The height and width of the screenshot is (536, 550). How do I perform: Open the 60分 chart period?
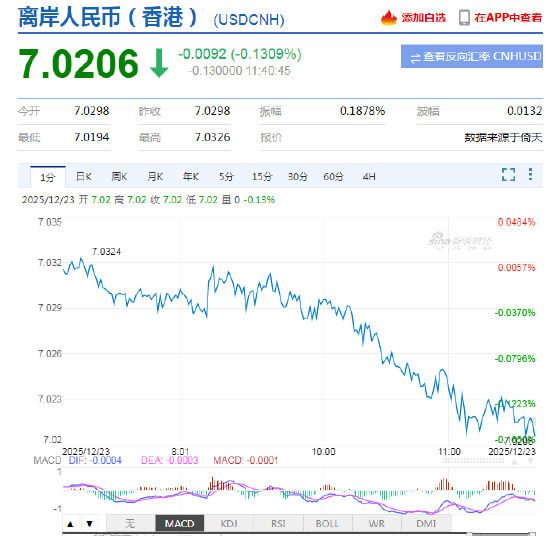click(333, 176)
